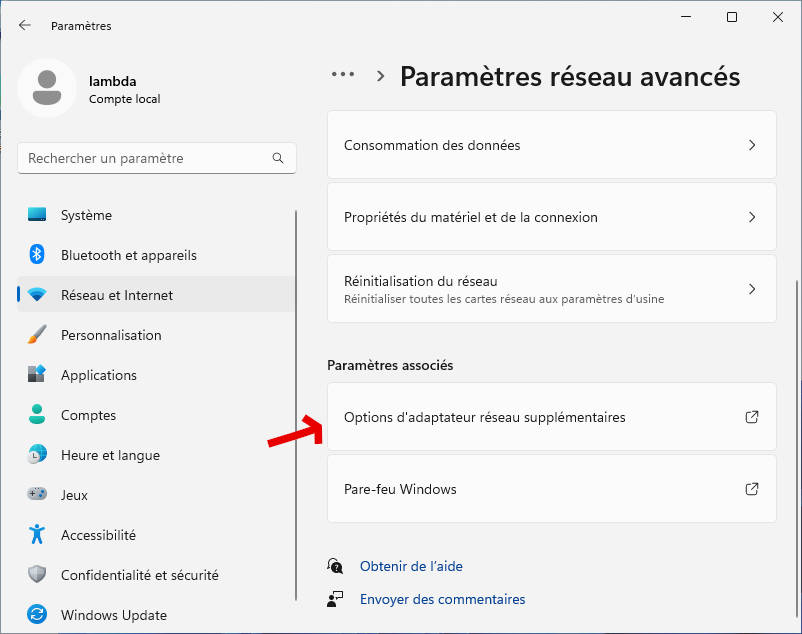The width and height of the screenshot is (802, 634).
Task: Click the Obtenir de l'aide link
Action: [x=411, y=566]
